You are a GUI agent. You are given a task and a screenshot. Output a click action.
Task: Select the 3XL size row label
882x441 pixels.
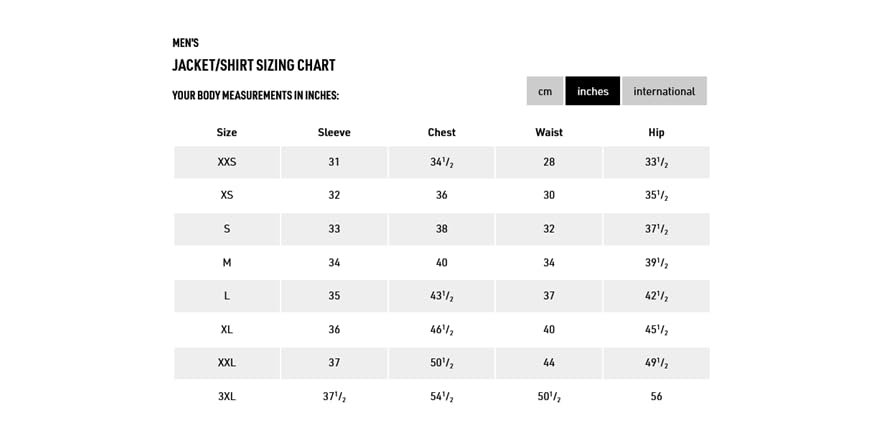point(227,396)
